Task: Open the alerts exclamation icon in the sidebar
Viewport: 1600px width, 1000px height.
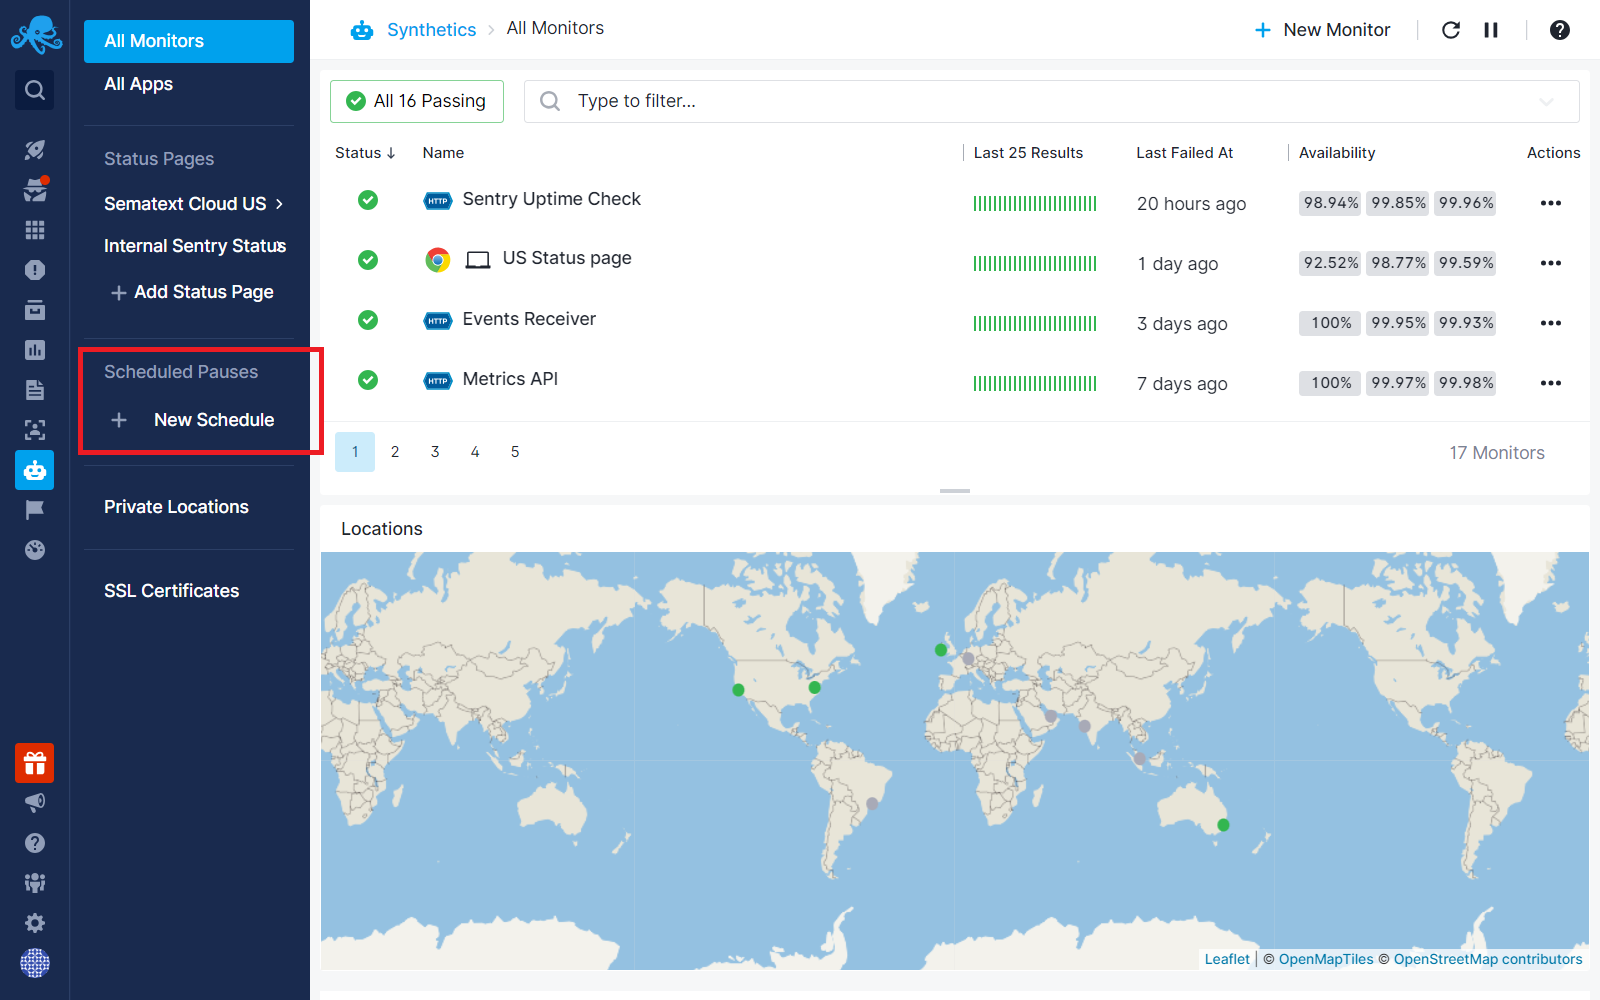Action: pyautogui.click(x=35, y=270)
